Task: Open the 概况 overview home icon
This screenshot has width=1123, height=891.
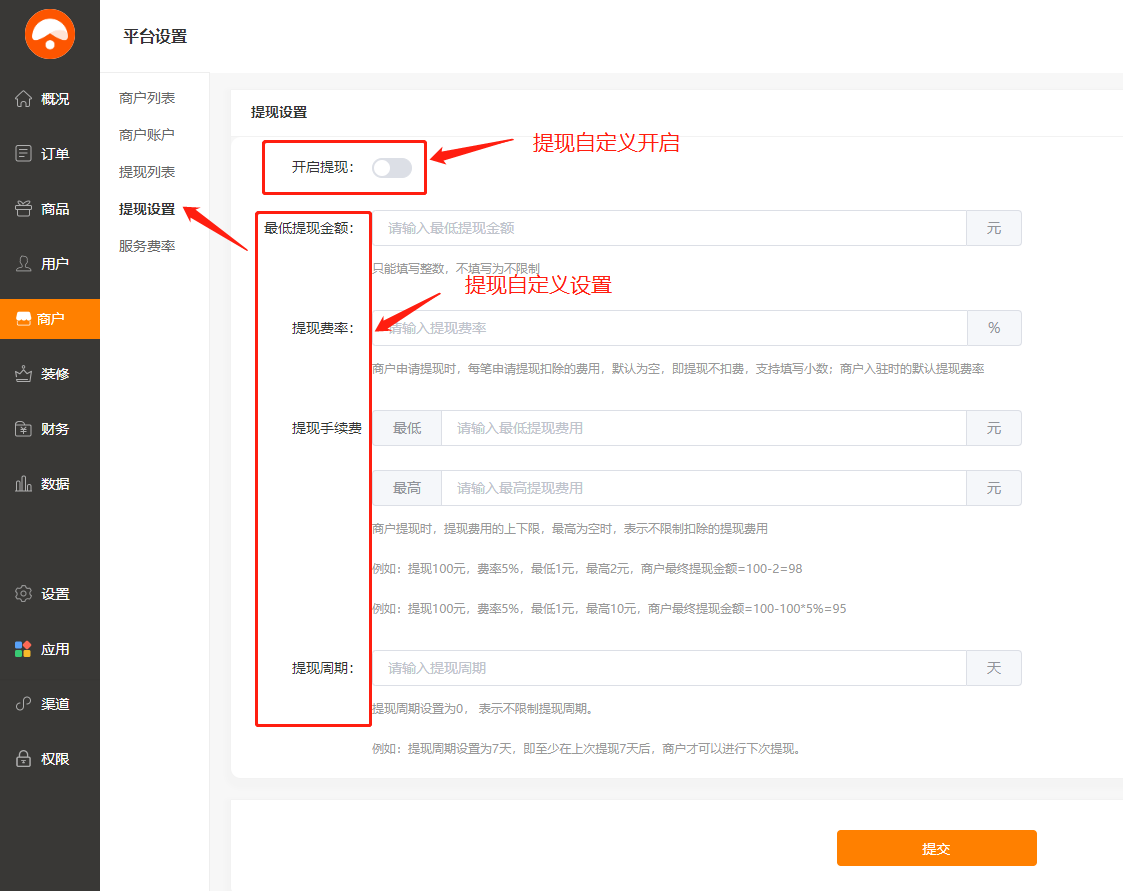Action: [x=24, y=99]
